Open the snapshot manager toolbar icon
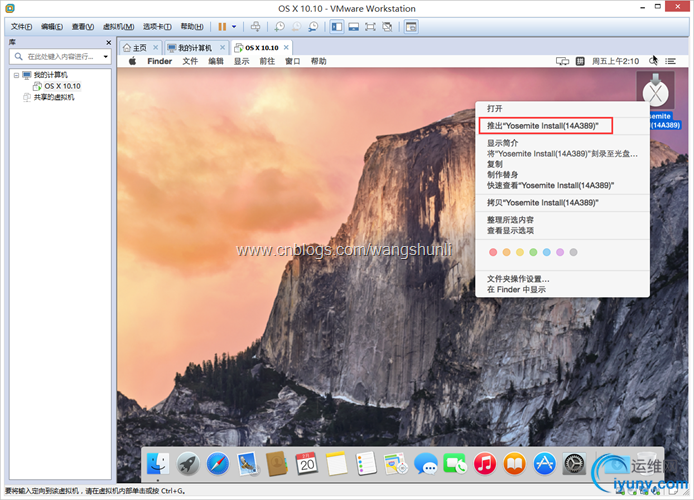This screenshot has width=694, height=500. 313,27
